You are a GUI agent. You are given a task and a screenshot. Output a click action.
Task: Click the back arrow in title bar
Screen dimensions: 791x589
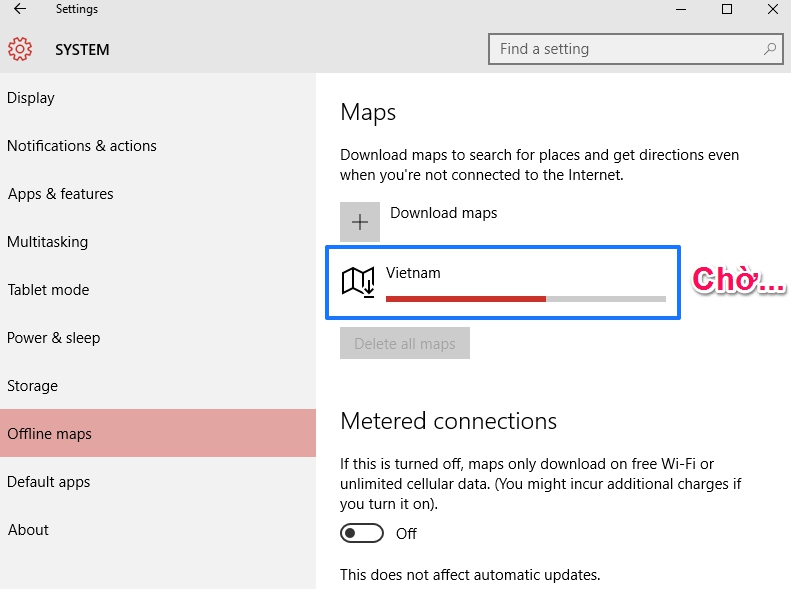[20, 10]
